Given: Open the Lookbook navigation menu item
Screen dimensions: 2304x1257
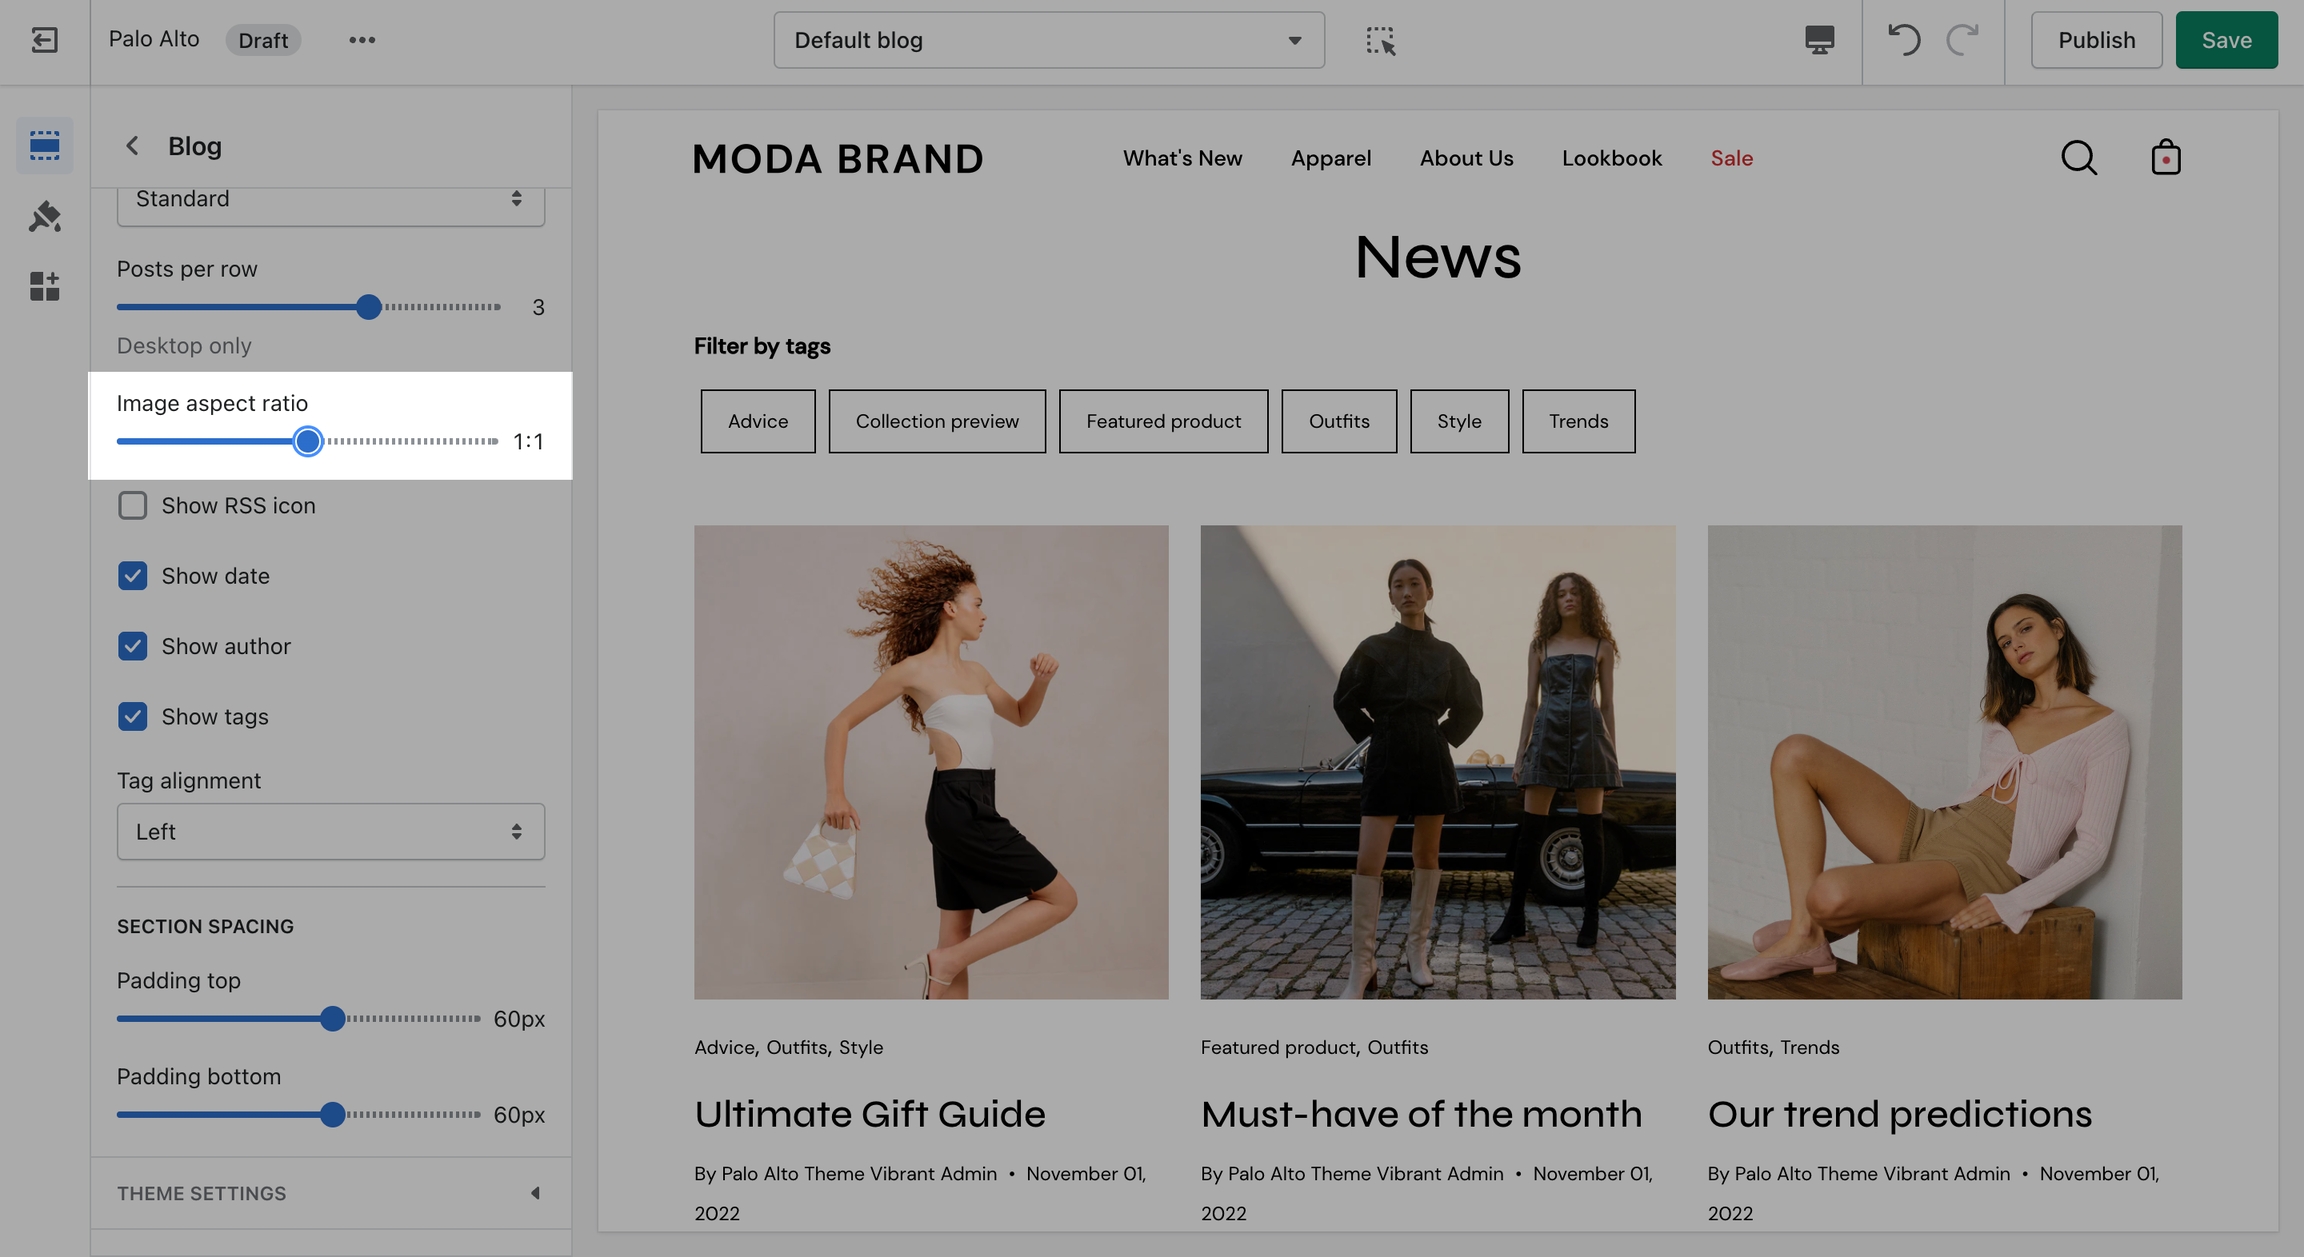Looking at the screenshot, I should [1611, 158].
